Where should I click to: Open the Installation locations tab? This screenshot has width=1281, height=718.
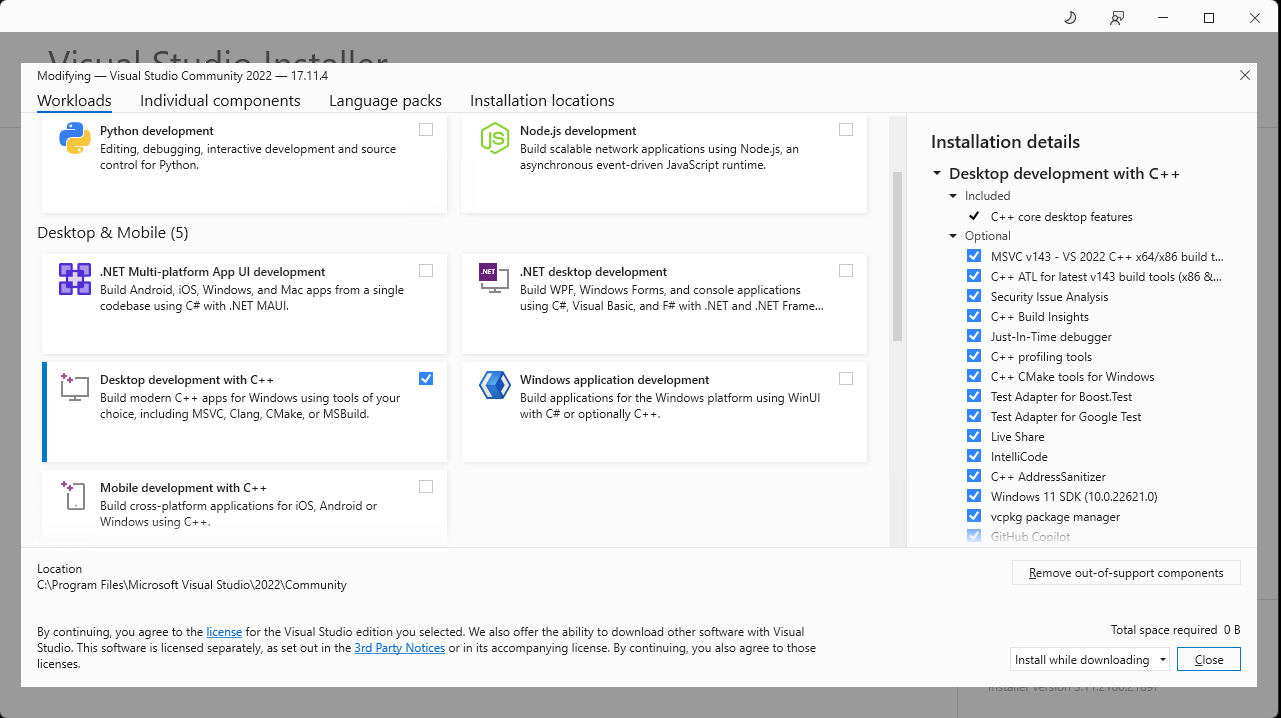pos(542,100)
